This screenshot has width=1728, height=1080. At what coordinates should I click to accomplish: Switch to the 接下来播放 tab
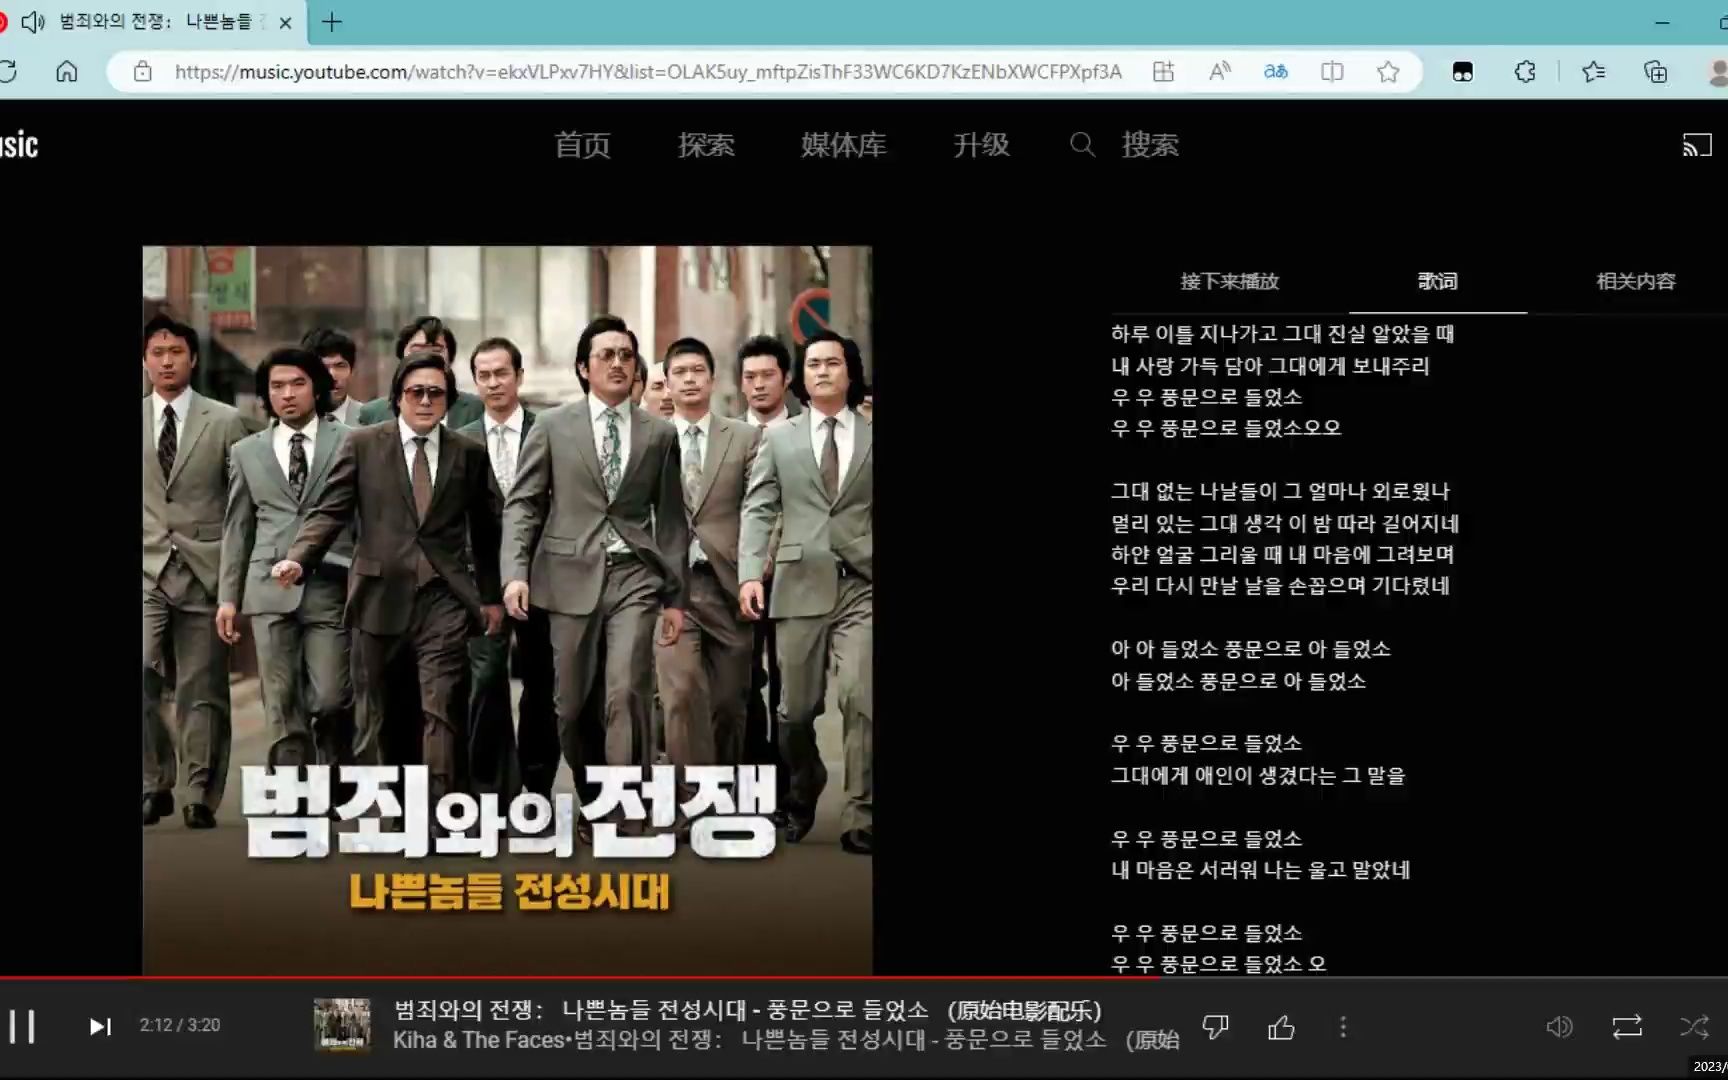1230,281
